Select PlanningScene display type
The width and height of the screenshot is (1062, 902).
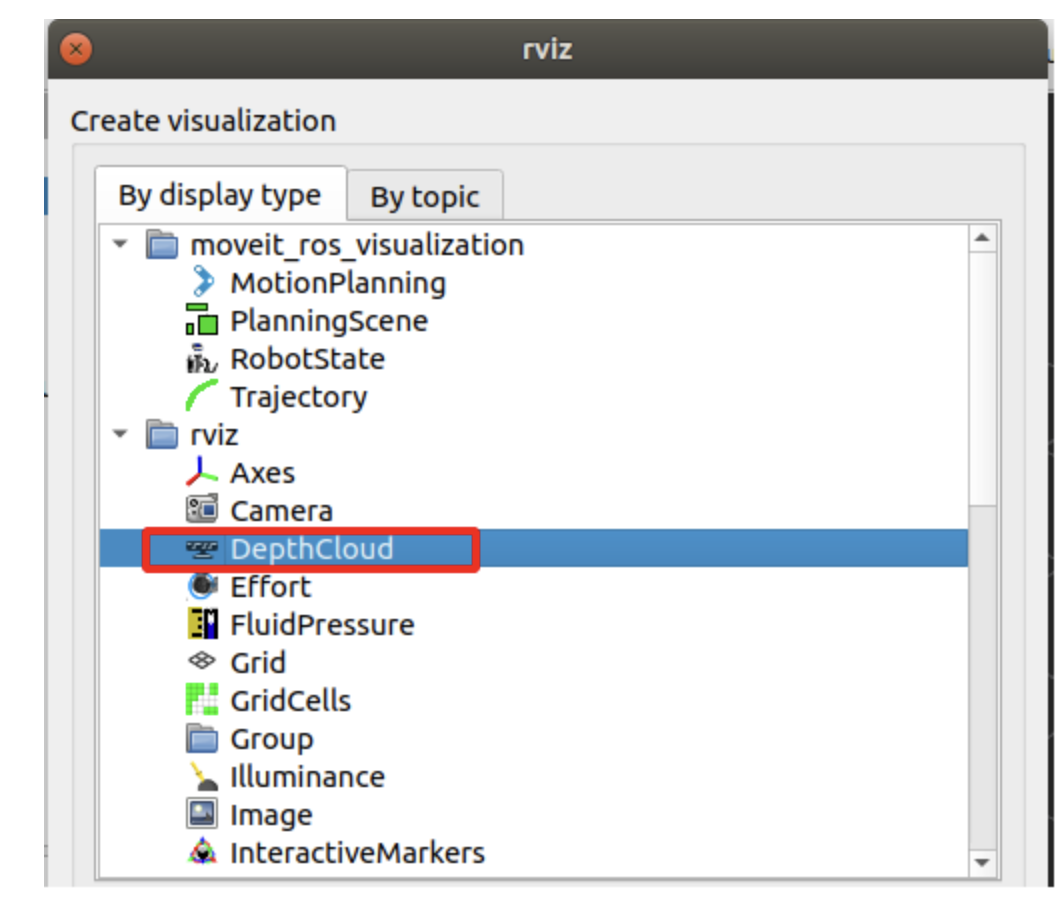point(329,321)
